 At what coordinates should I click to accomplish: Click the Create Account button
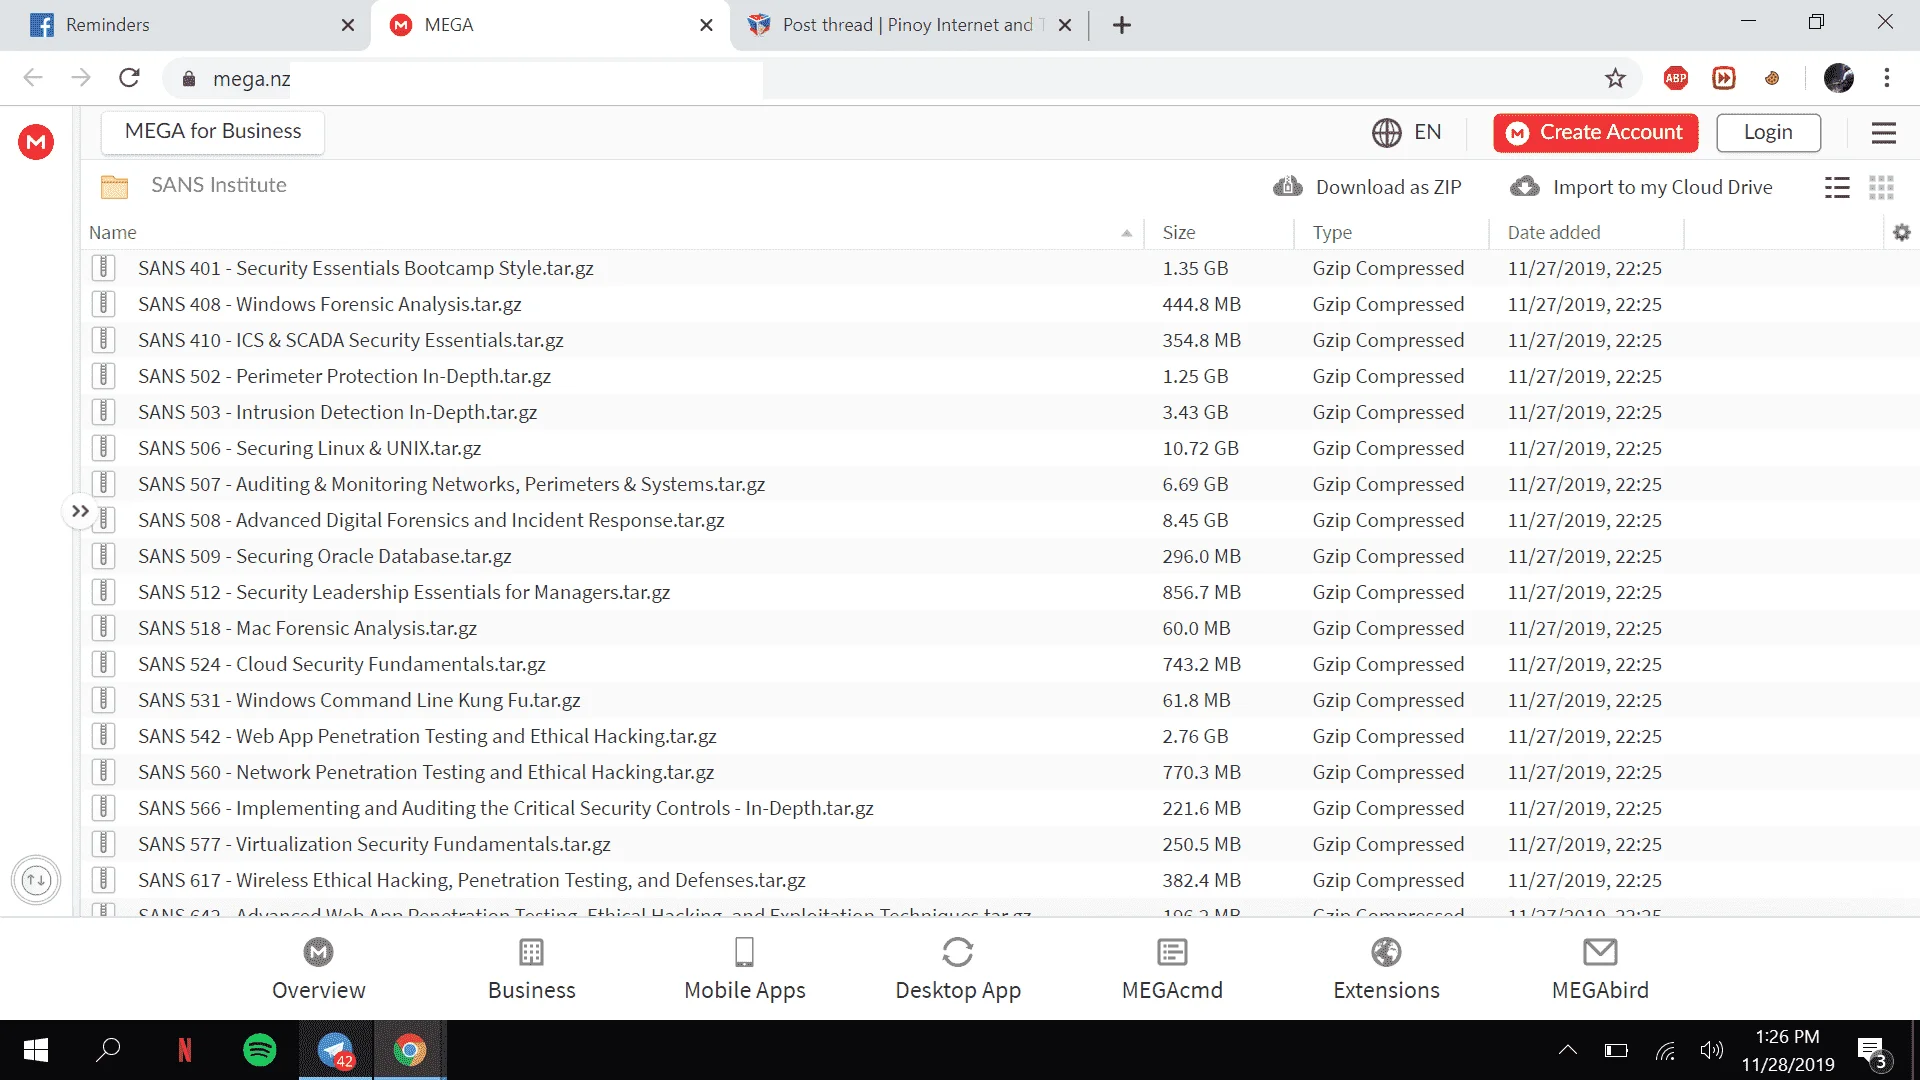pyautogui.click(x=1596, y=132)
